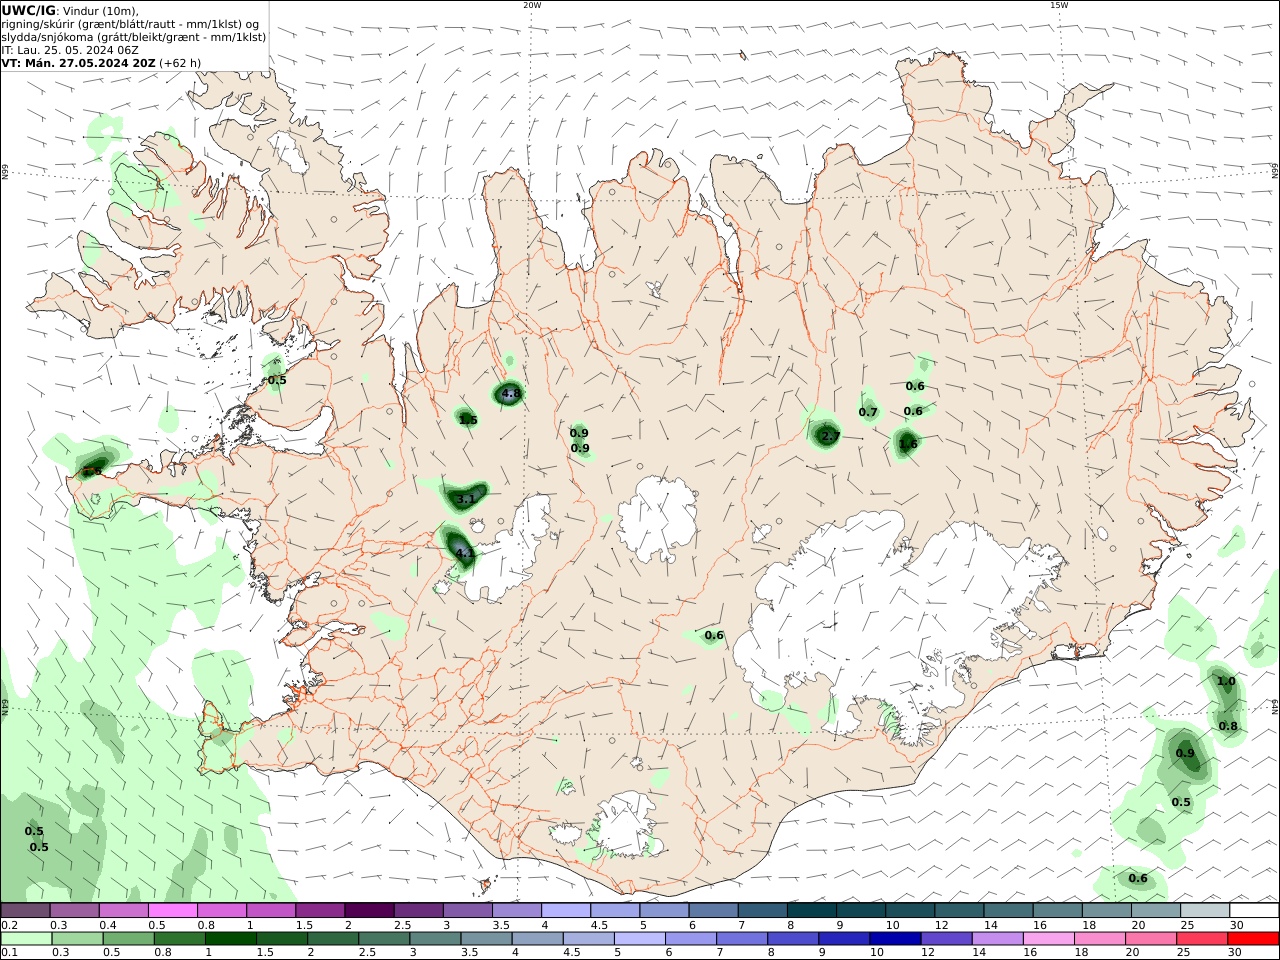This screenshot has width=1280, height=960.
Task: Click the 0.7 precipitation value on the map
Action: pyautogui.click(x=868, y=412)
